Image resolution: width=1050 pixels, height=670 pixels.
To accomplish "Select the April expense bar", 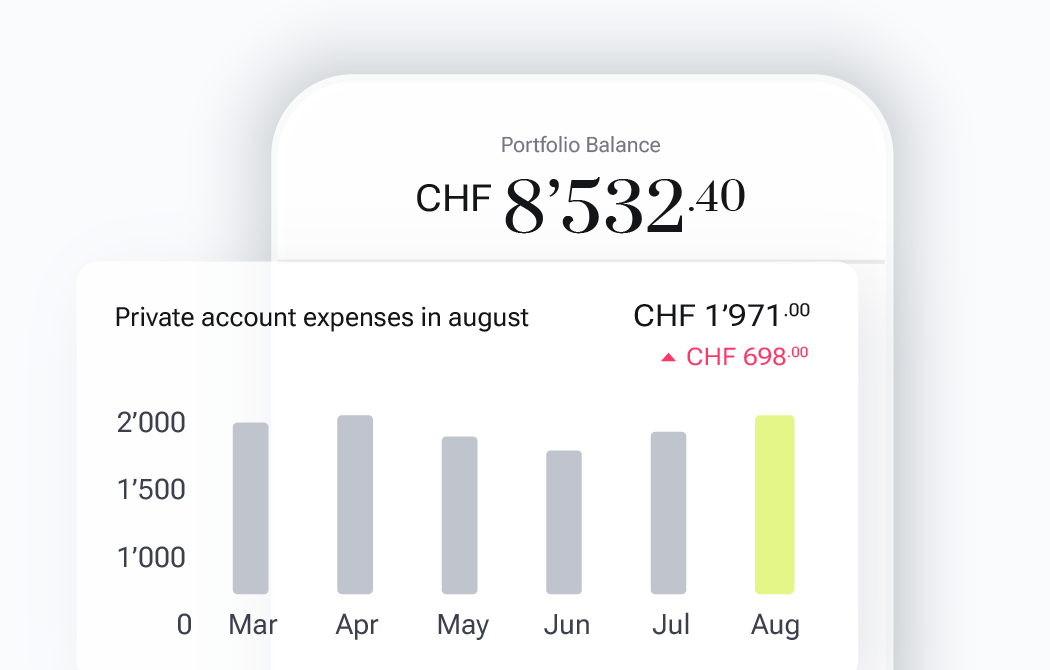I will [355, 505].
